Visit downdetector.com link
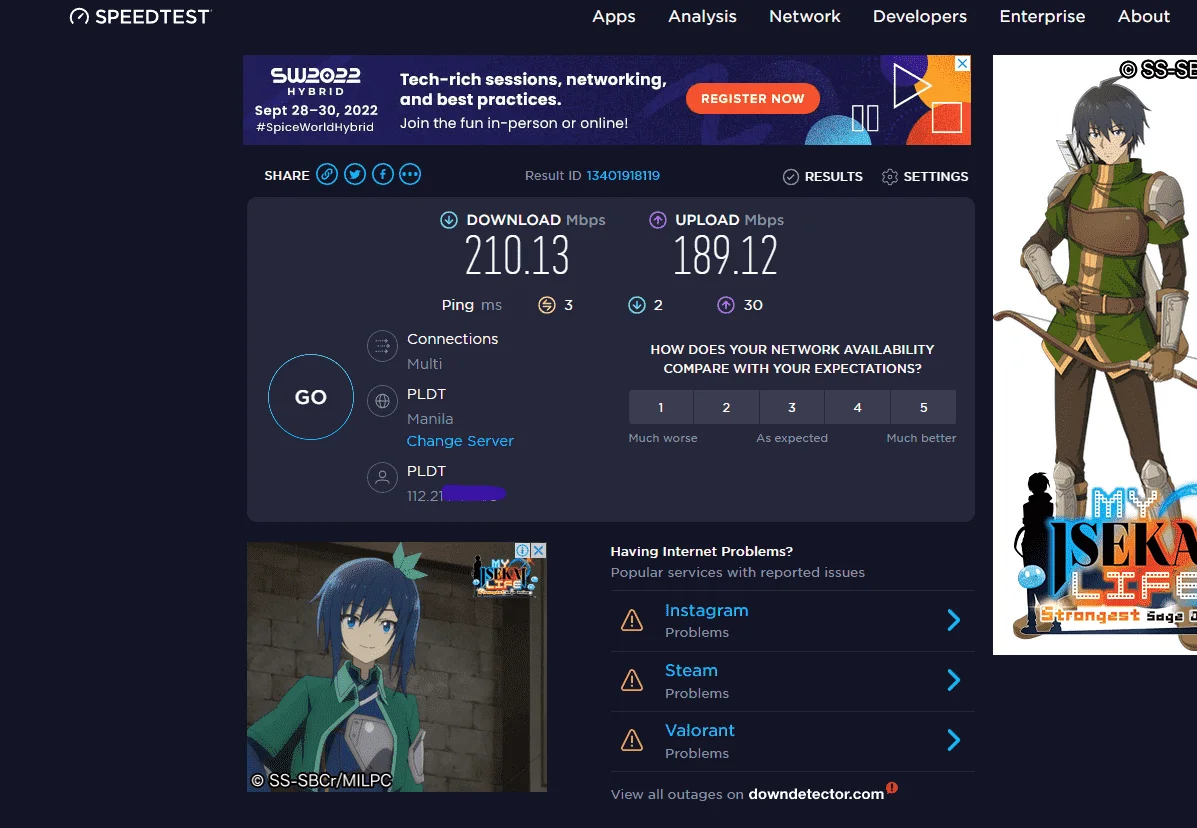Screen dimensions: 1197x828 click(816, 794)
